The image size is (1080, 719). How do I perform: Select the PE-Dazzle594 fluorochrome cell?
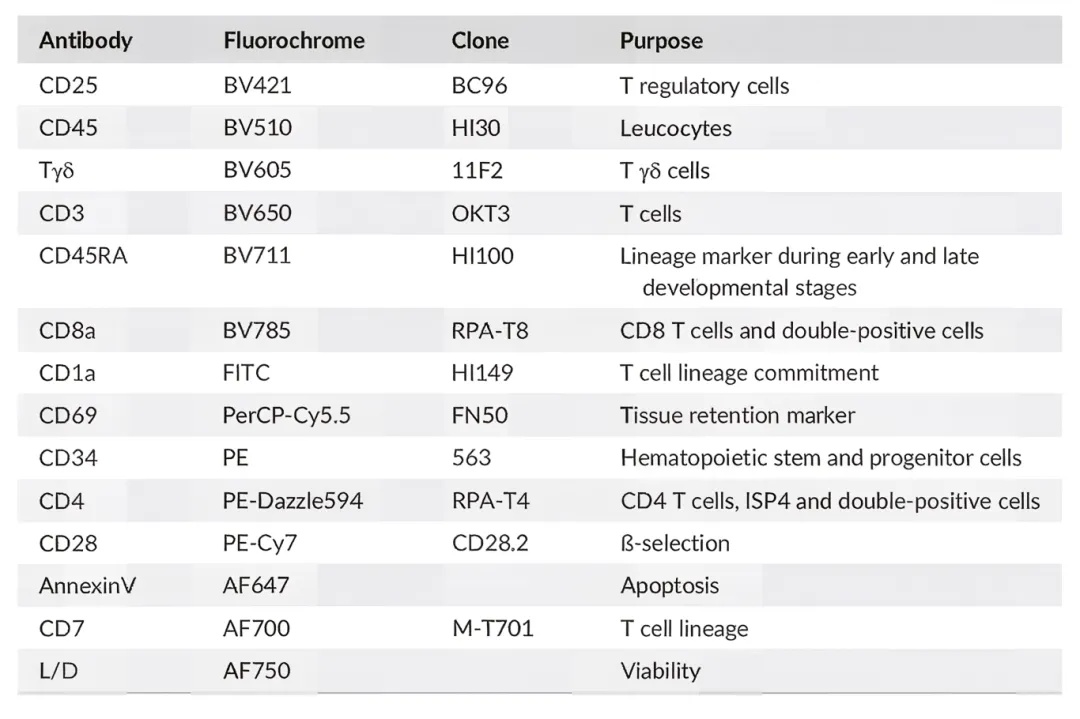point(293,501)
